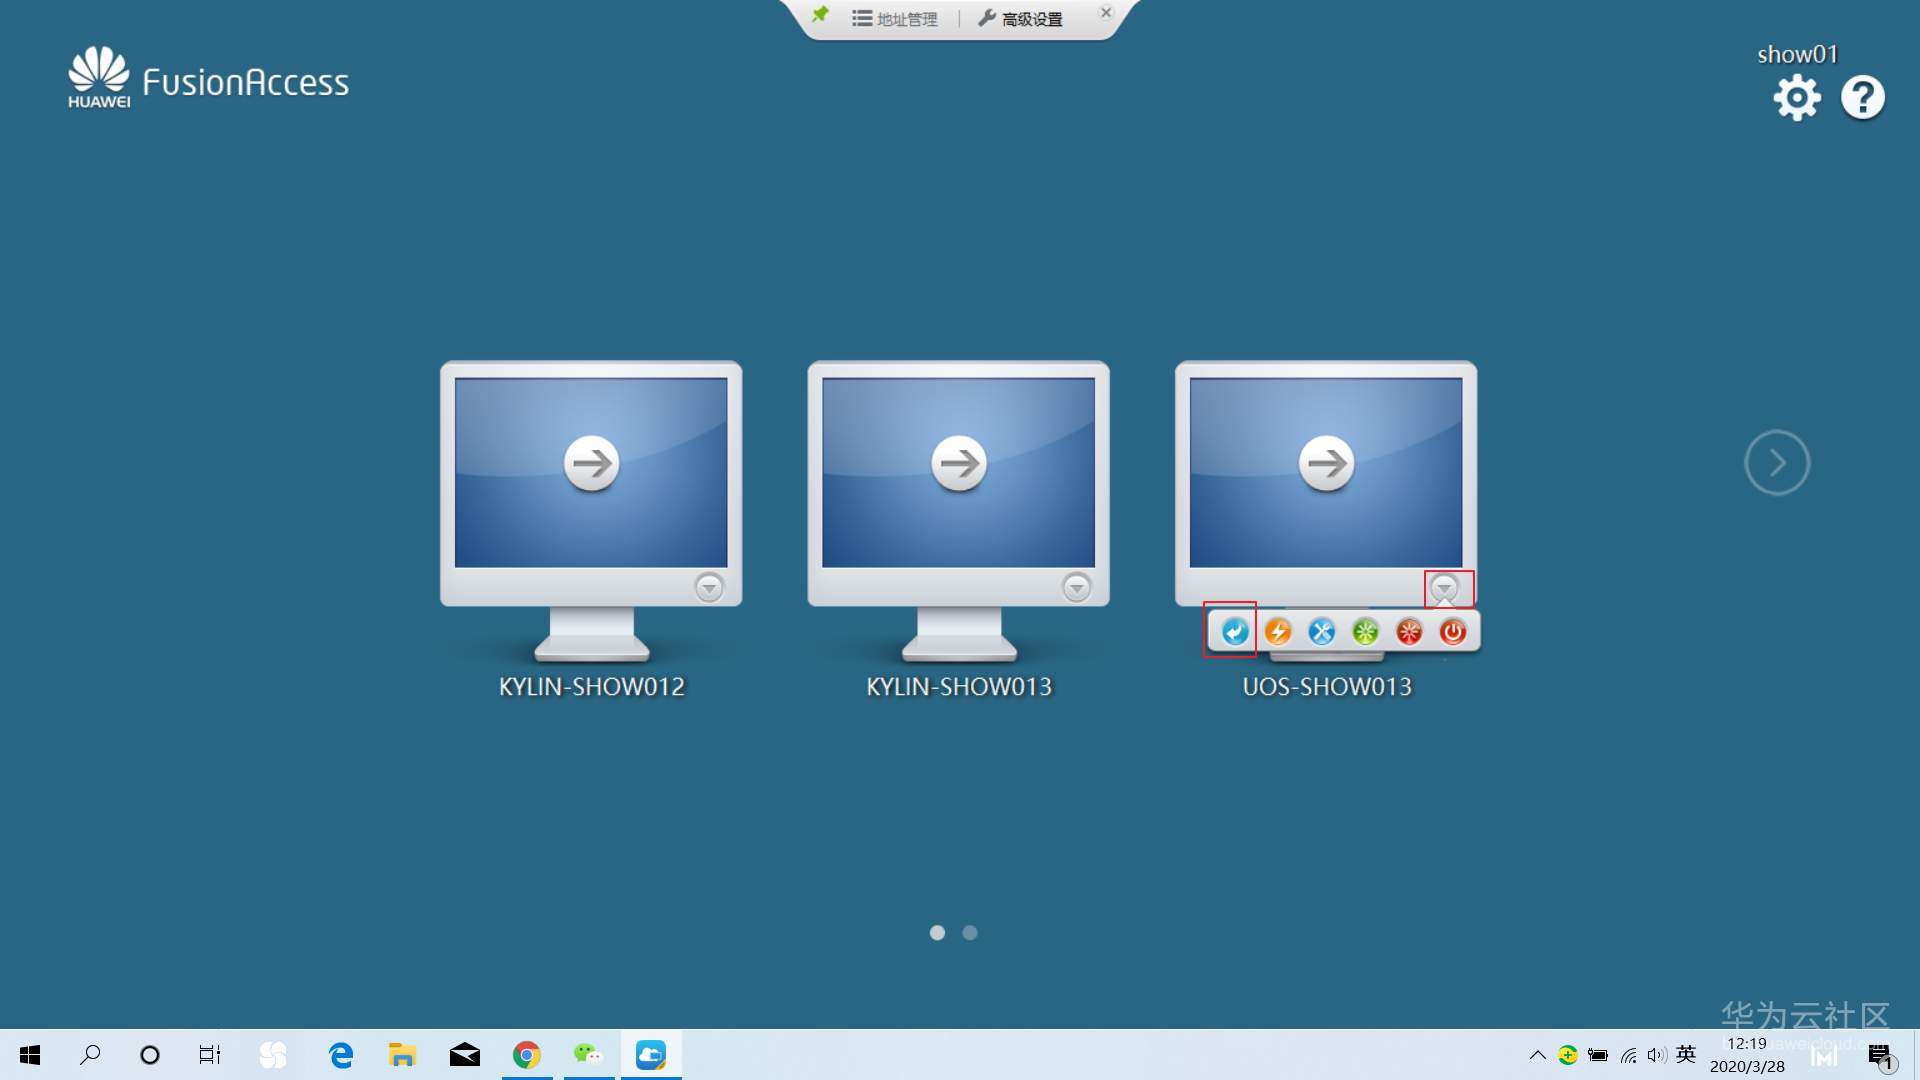Click the green pin icon in top toolbar
The image size is (1920, 1080).
coord(820,15)
